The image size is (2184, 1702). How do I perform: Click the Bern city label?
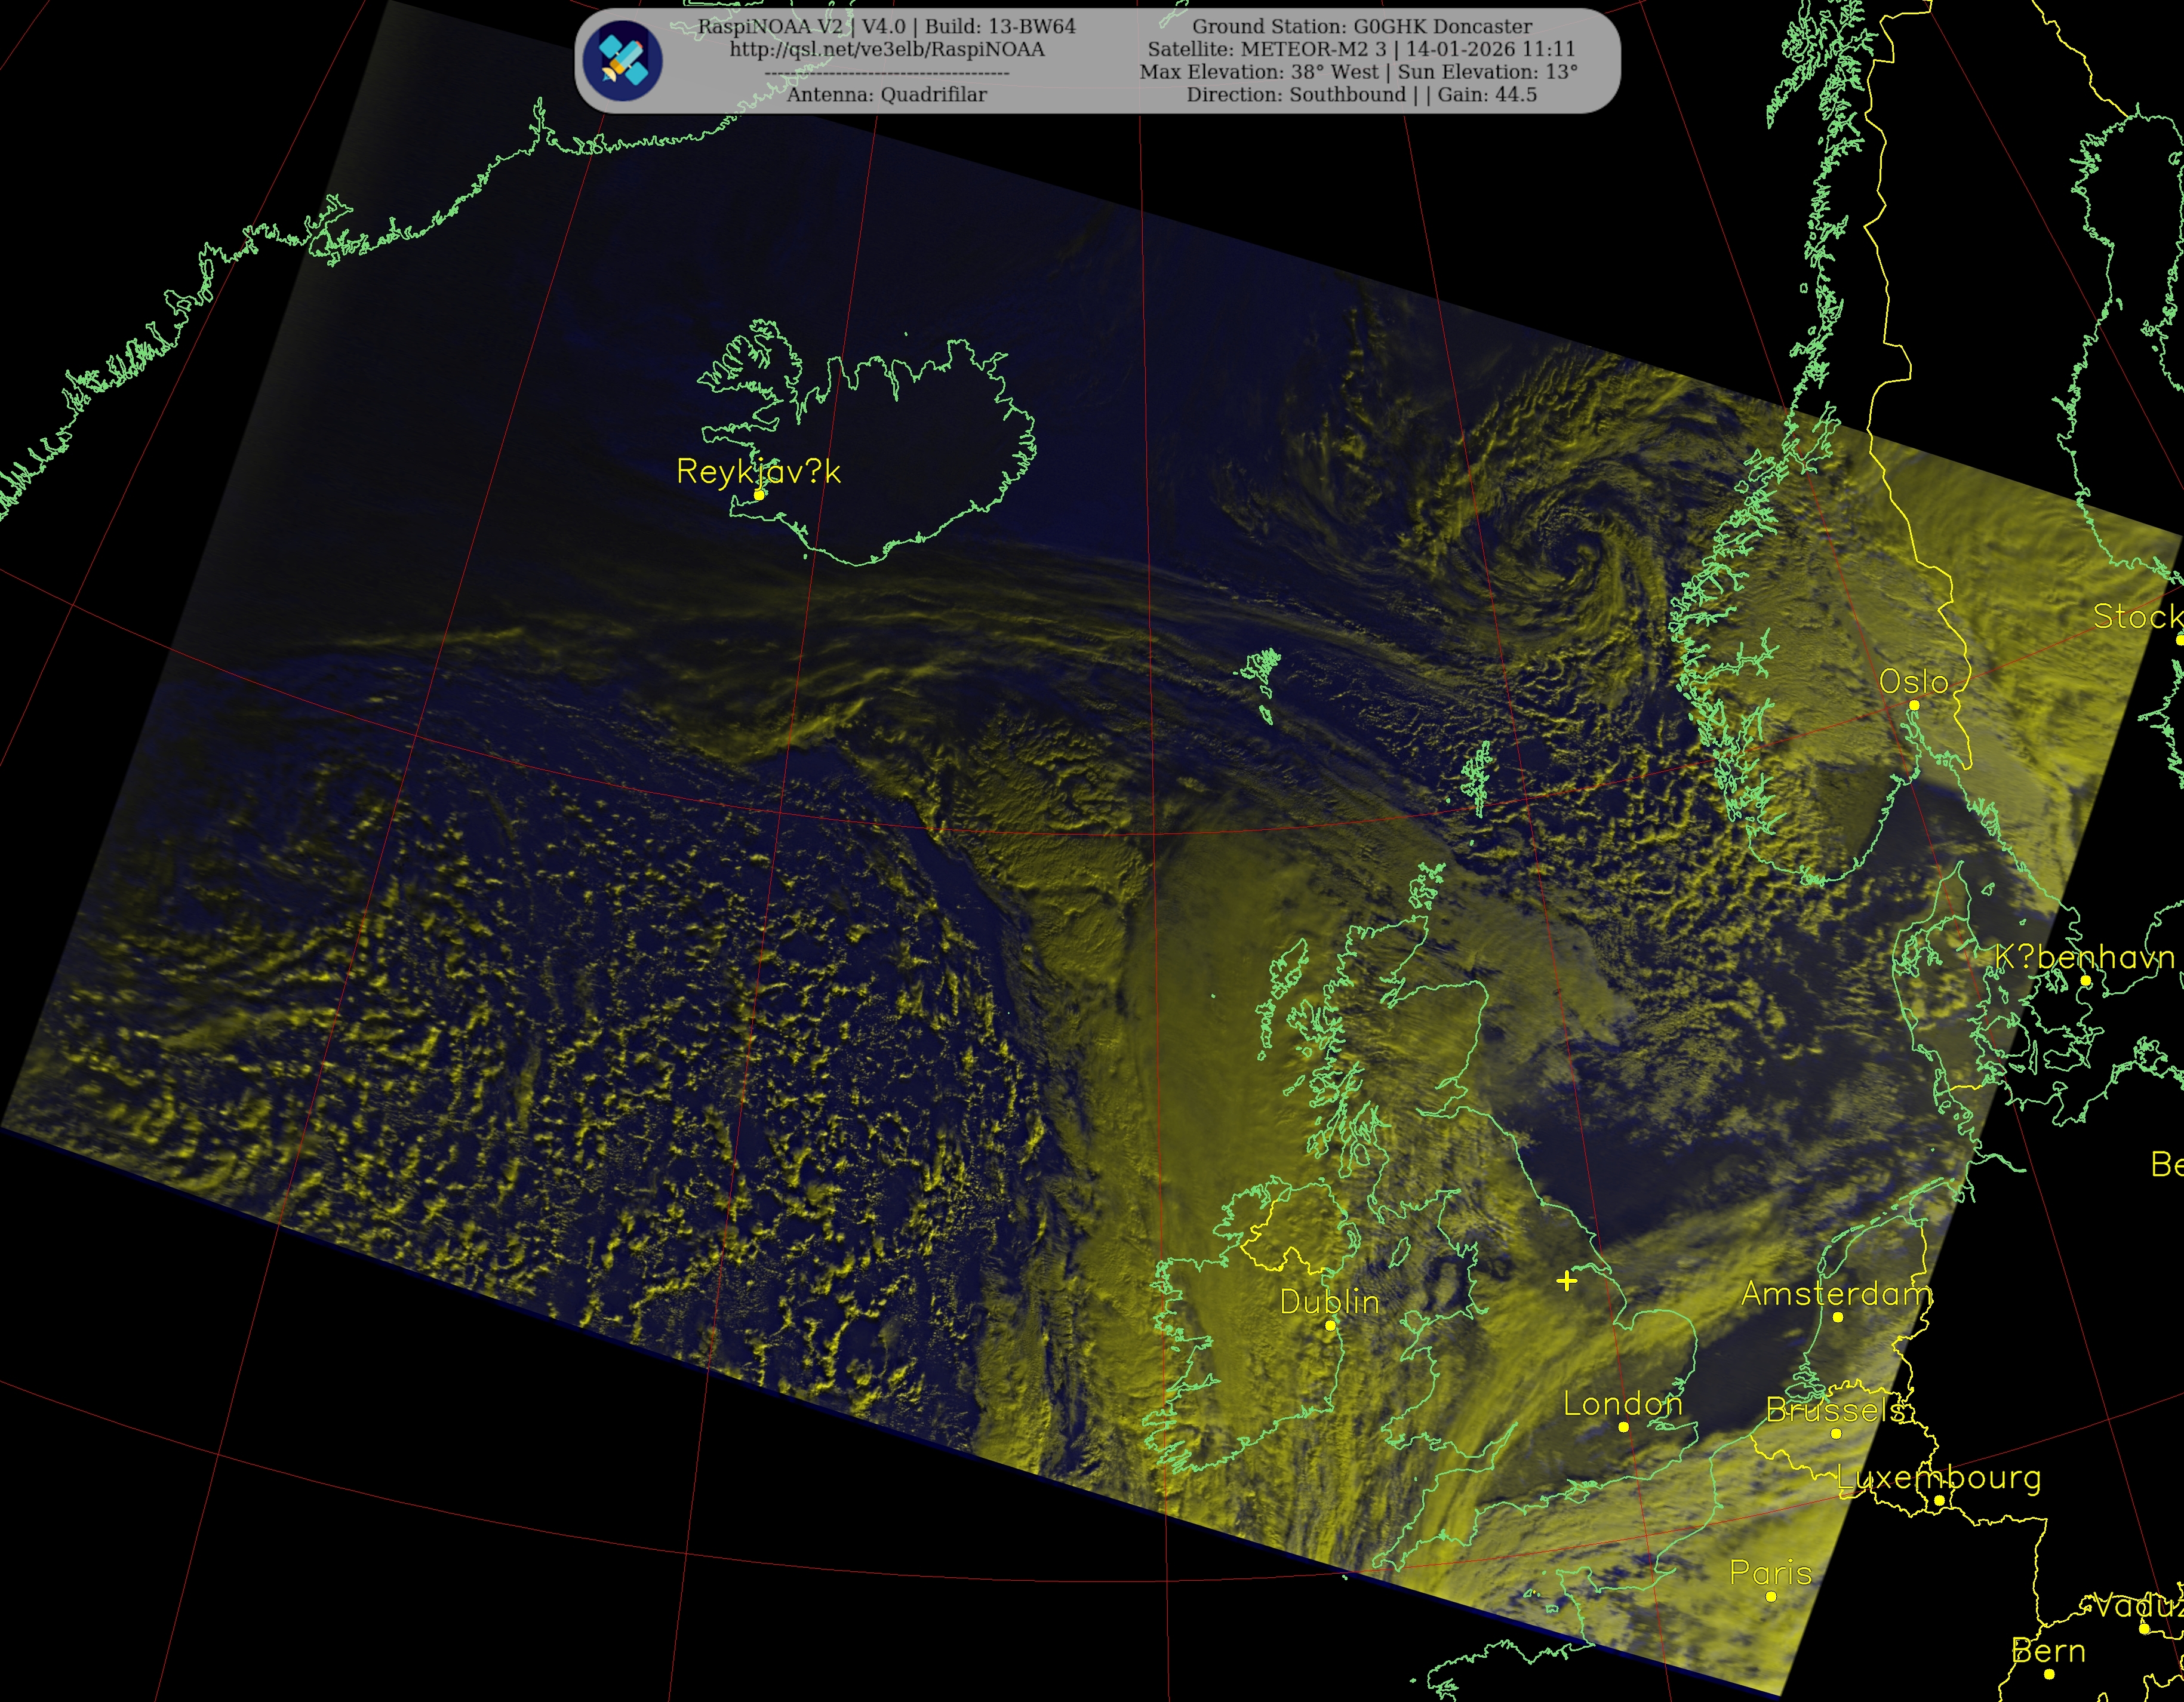(2048, 1651)
